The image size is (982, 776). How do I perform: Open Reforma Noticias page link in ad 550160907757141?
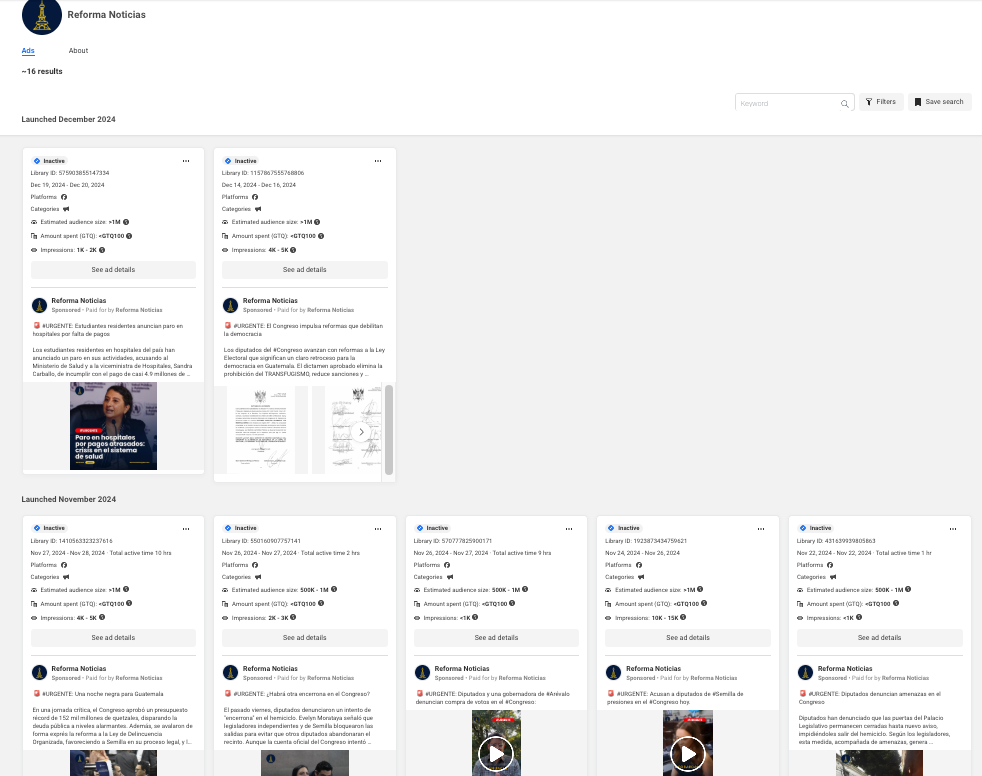tap(271, 669)
